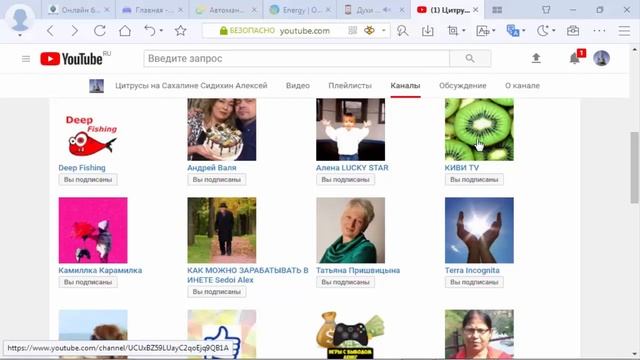Open the Deep Fishing logo thumbnail
Image resolution: width=640 pixels, height=360 pixels.
tap(93, 129)
